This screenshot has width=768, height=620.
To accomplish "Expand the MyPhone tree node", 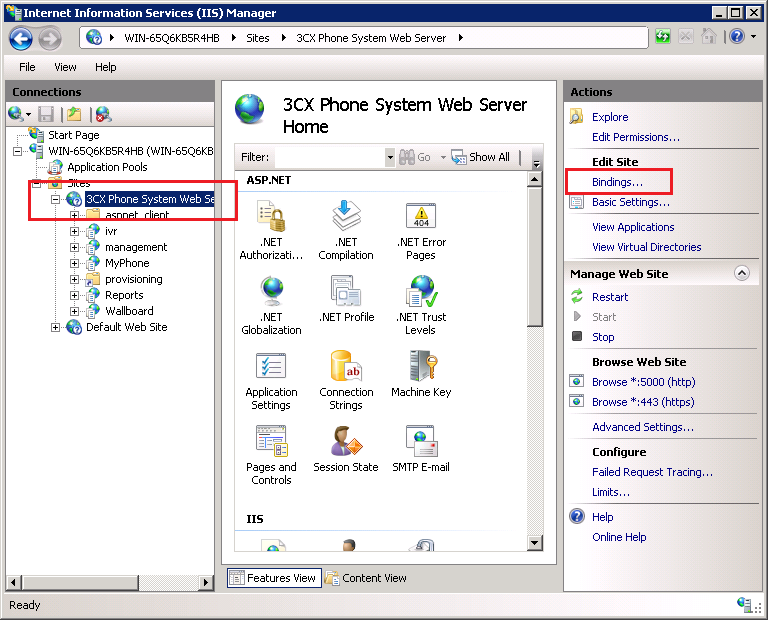I will click(74, 263).
